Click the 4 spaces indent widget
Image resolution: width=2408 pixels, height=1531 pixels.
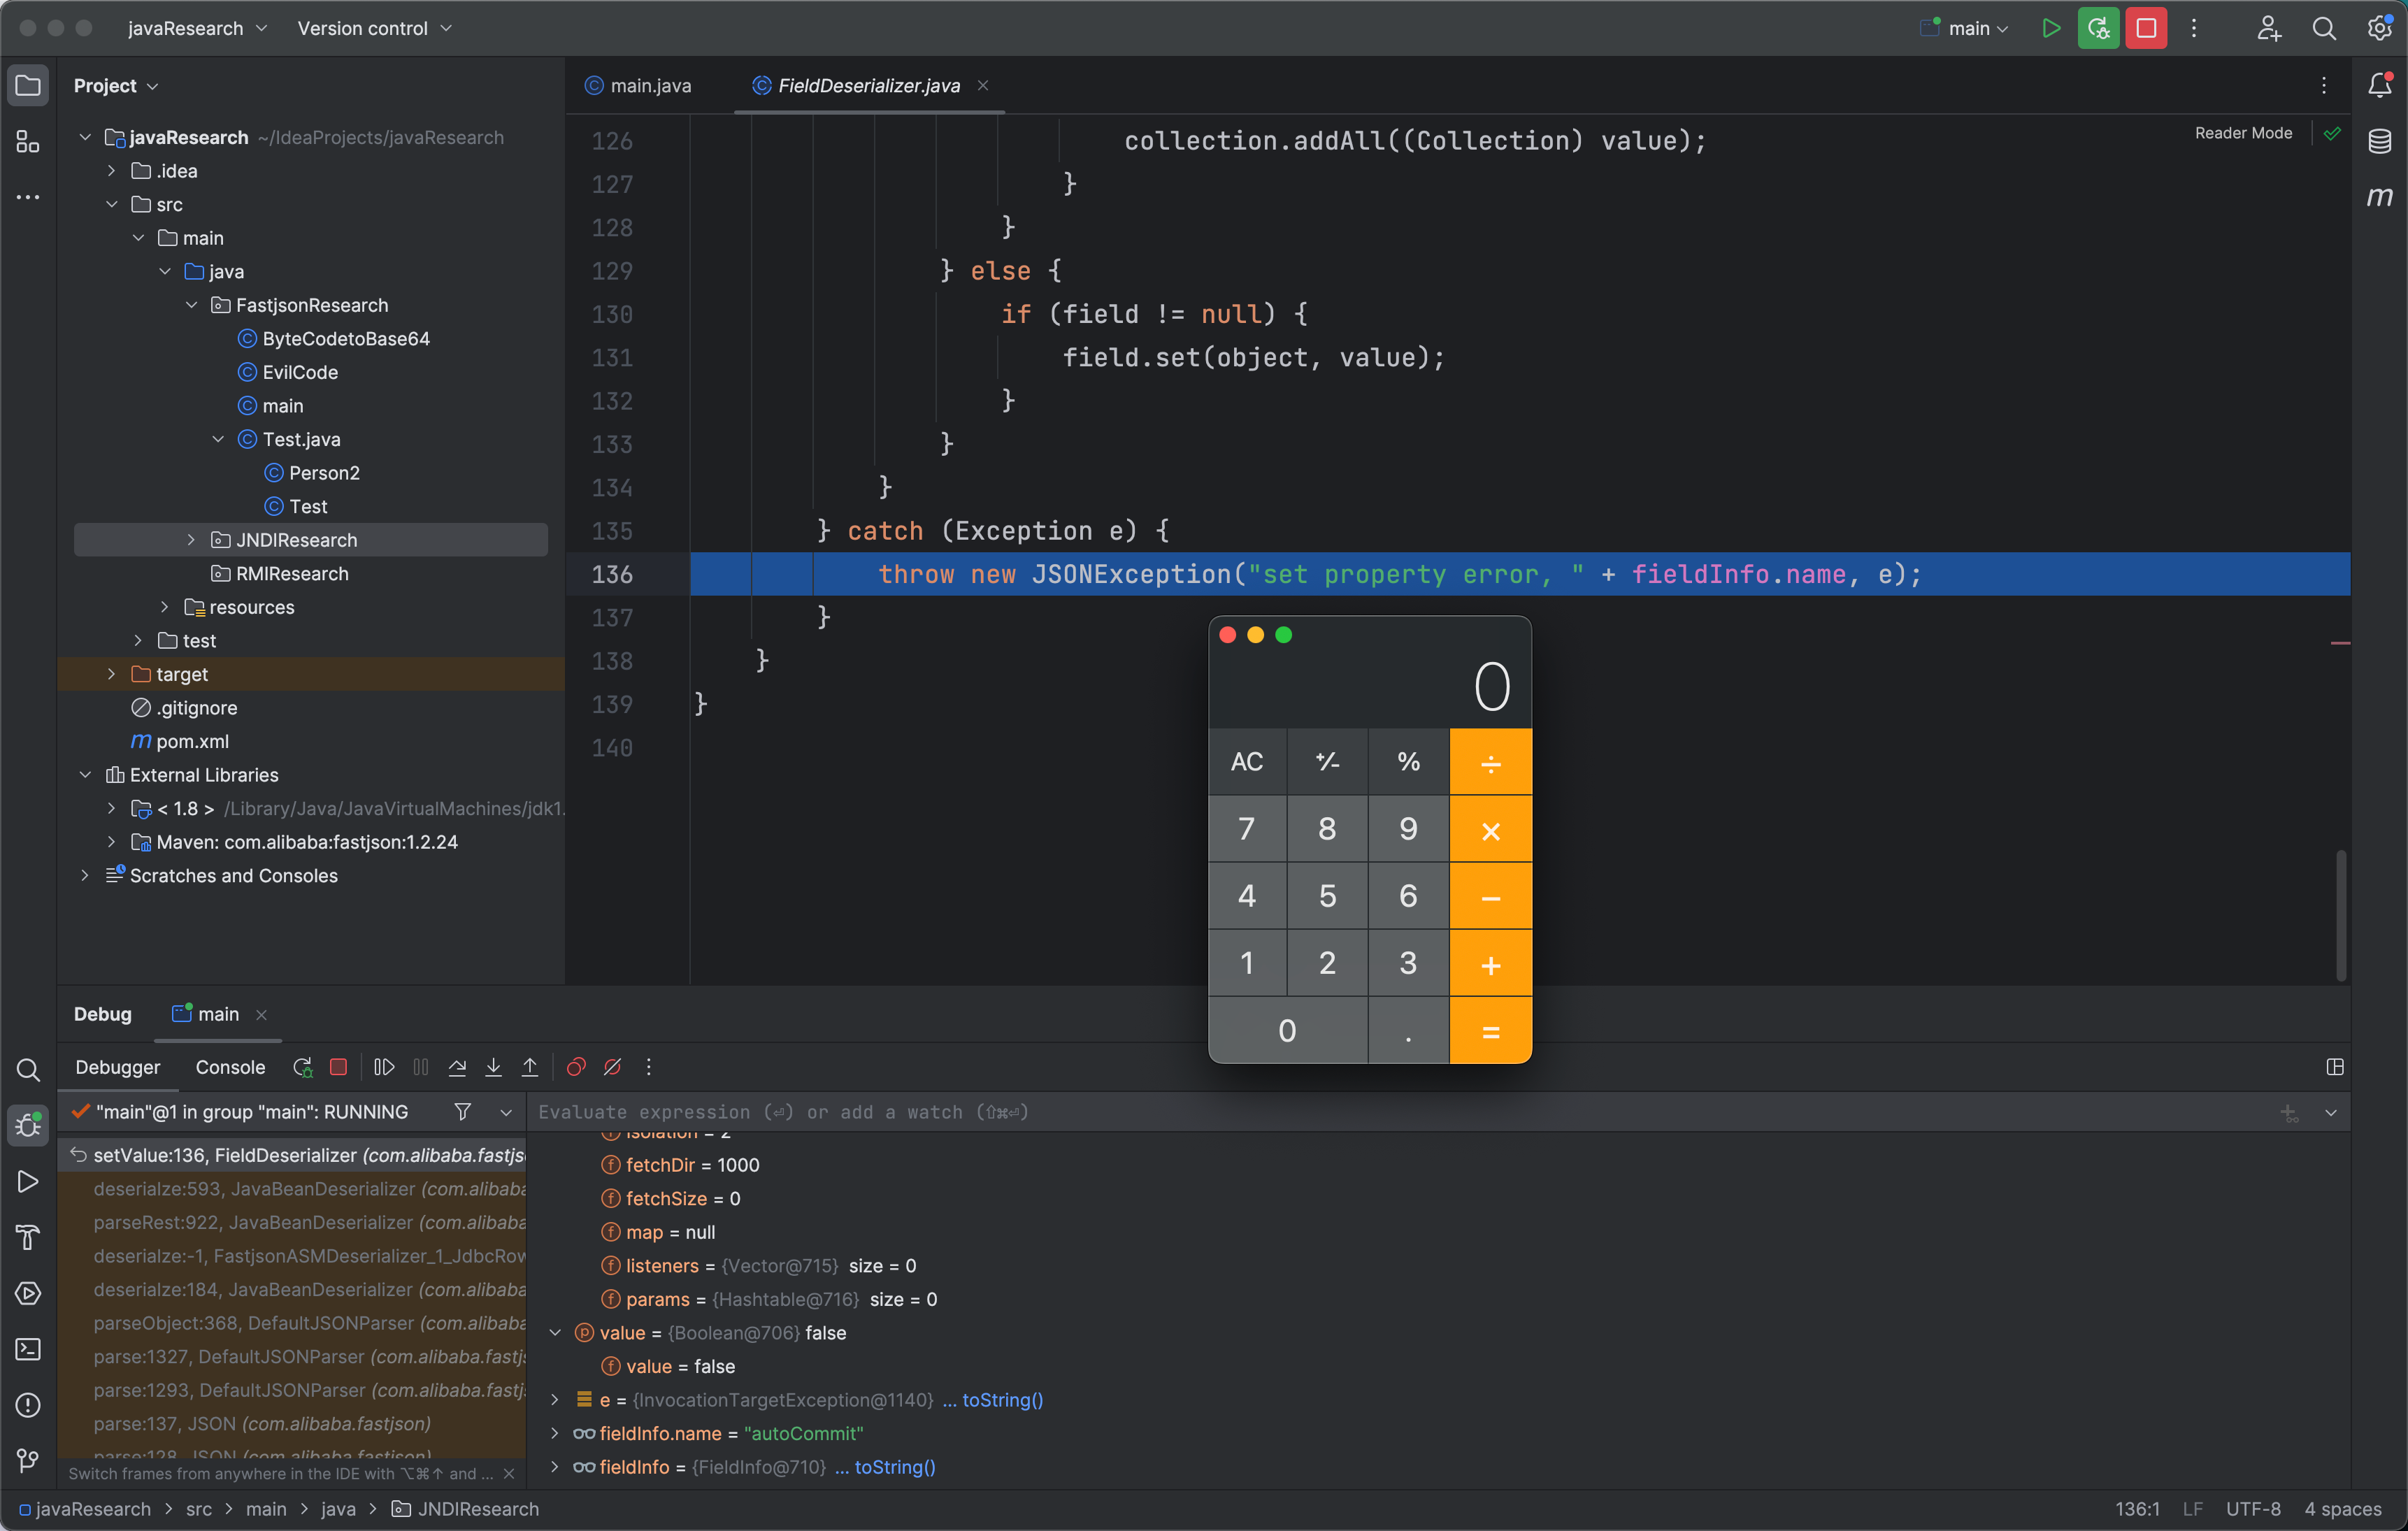click(2342, 1509)
